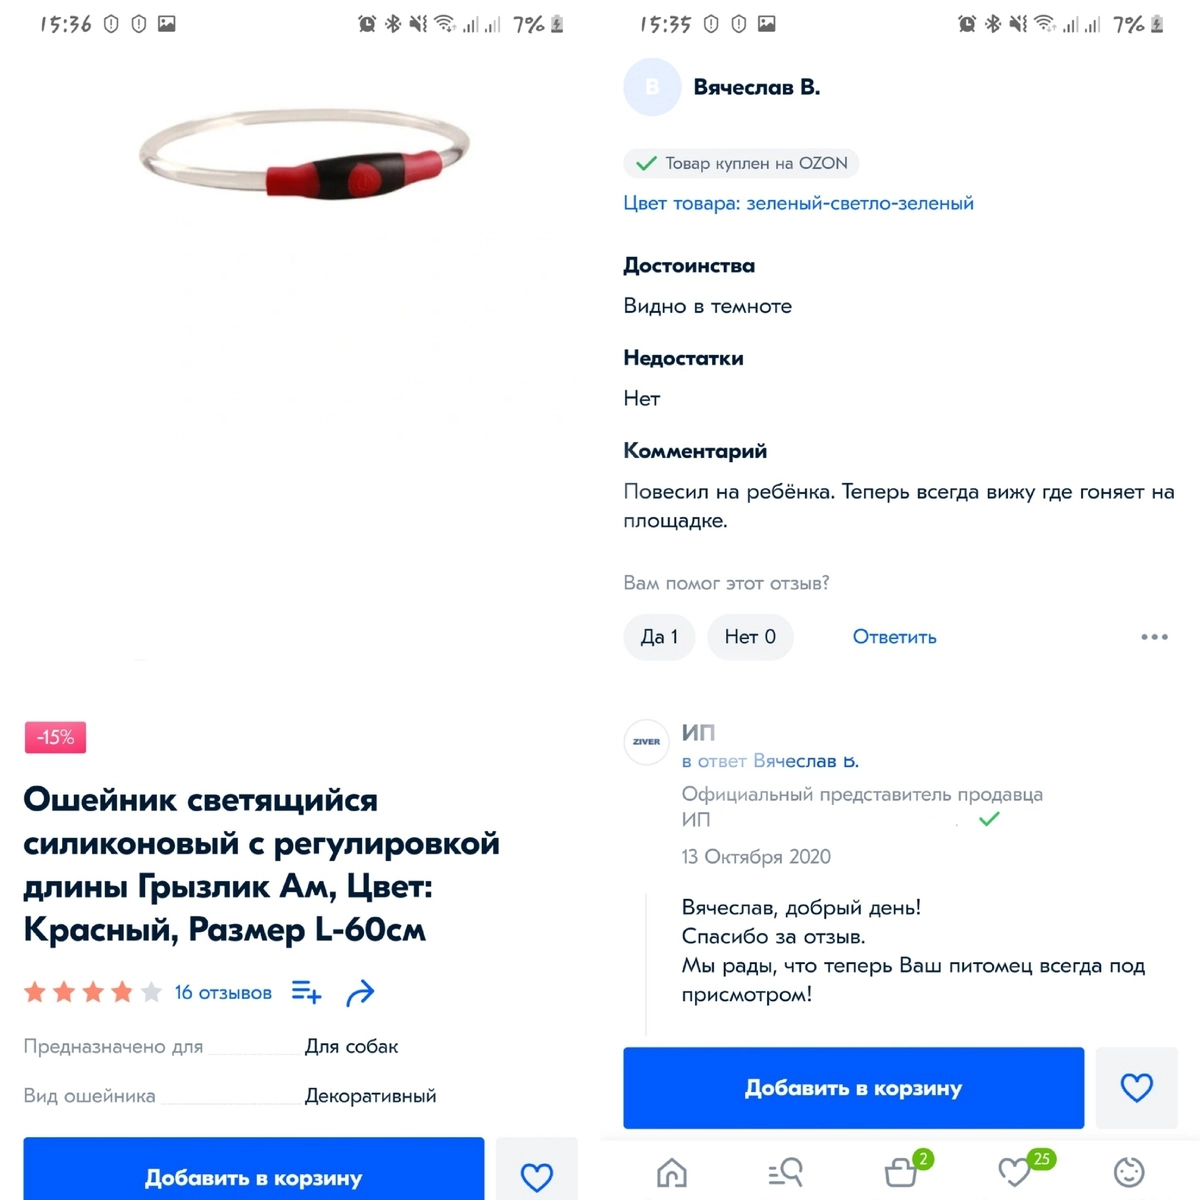This screenshot has height=1200, width=1200.
Task: Toggle favorite heart beside left cart button
Action: point(537,1174)
